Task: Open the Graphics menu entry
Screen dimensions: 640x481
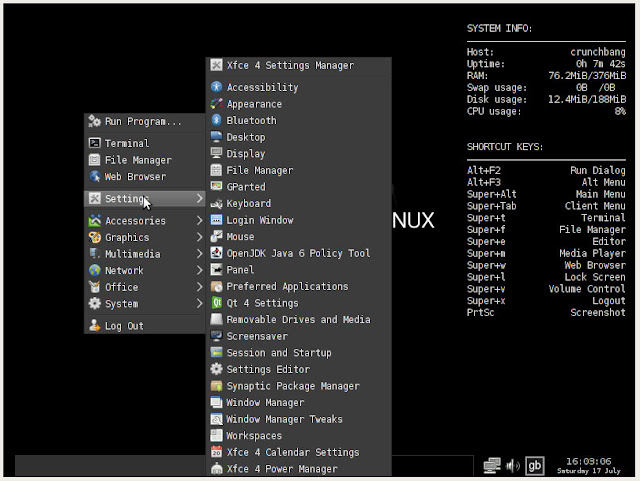Action: 144,237
